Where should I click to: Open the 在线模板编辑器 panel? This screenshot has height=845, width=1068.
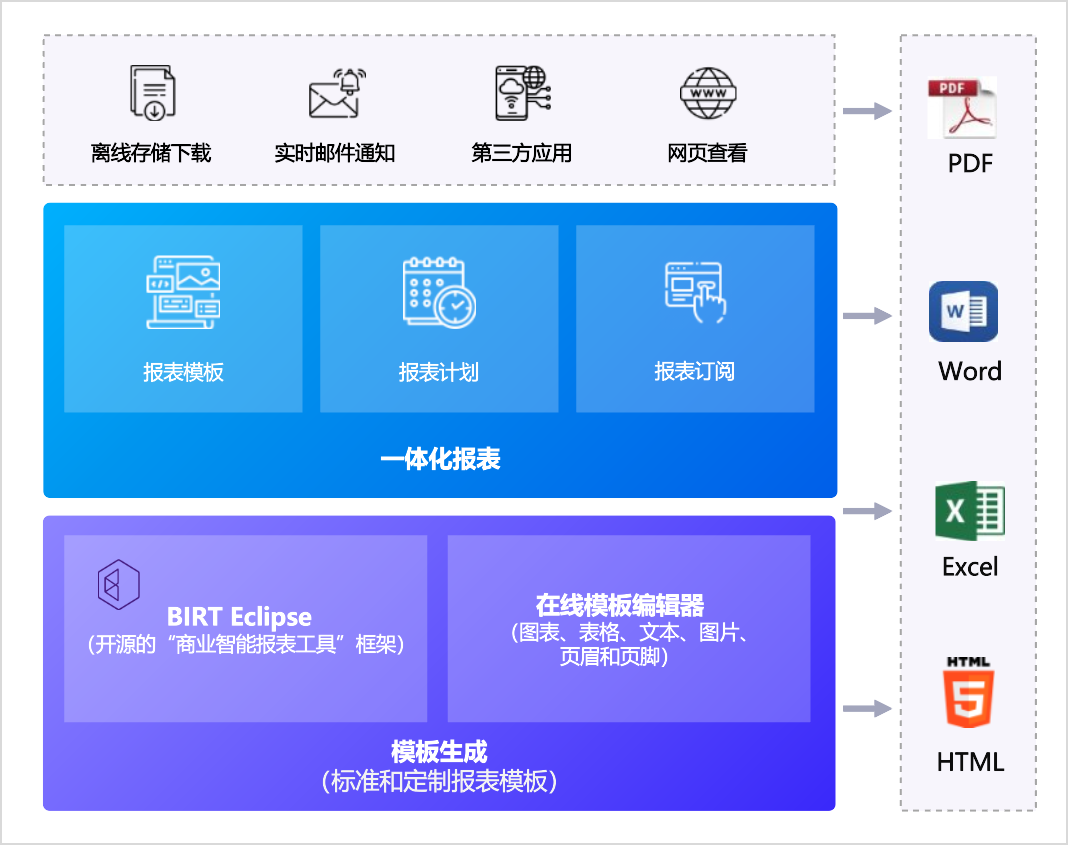(x=628, y=628)
